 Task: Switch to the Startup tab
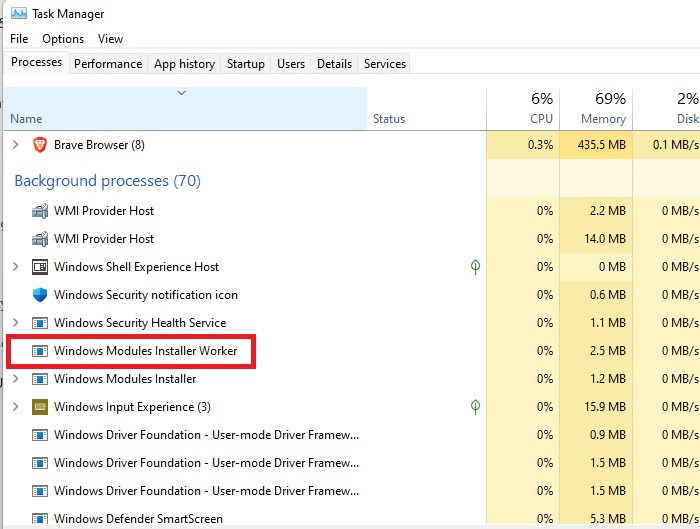click(x=246, y=64)
